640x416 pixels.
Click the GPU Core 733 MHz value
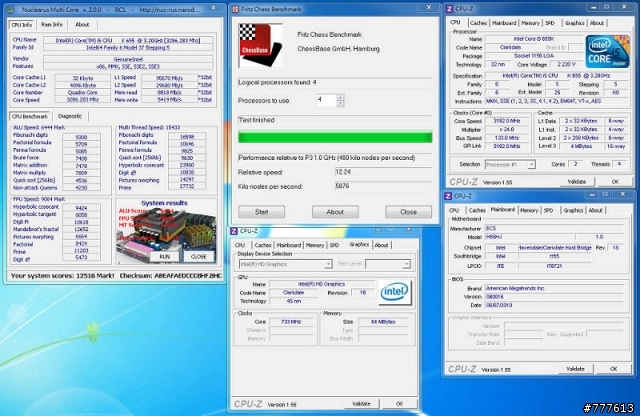[291, 322]
